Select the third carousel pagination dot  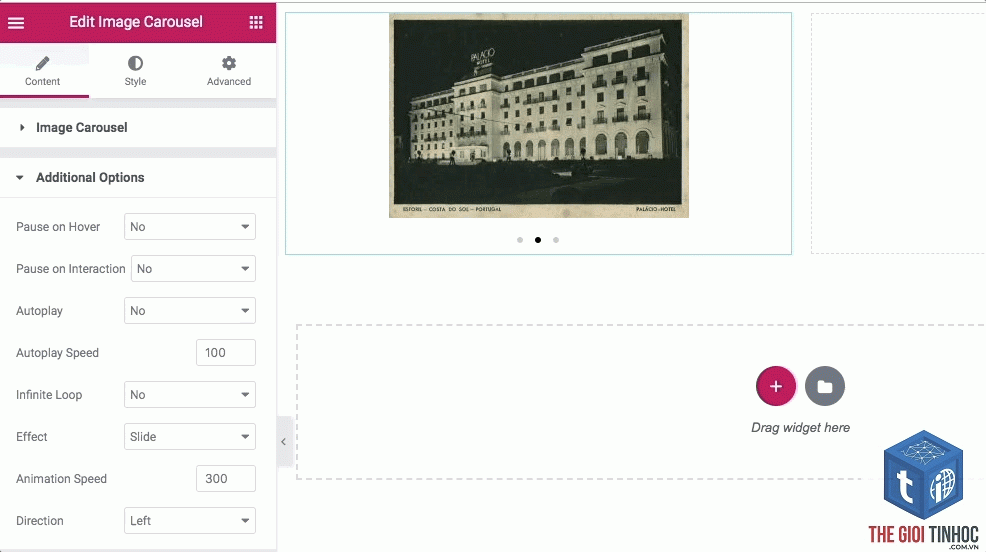(556, 240)
